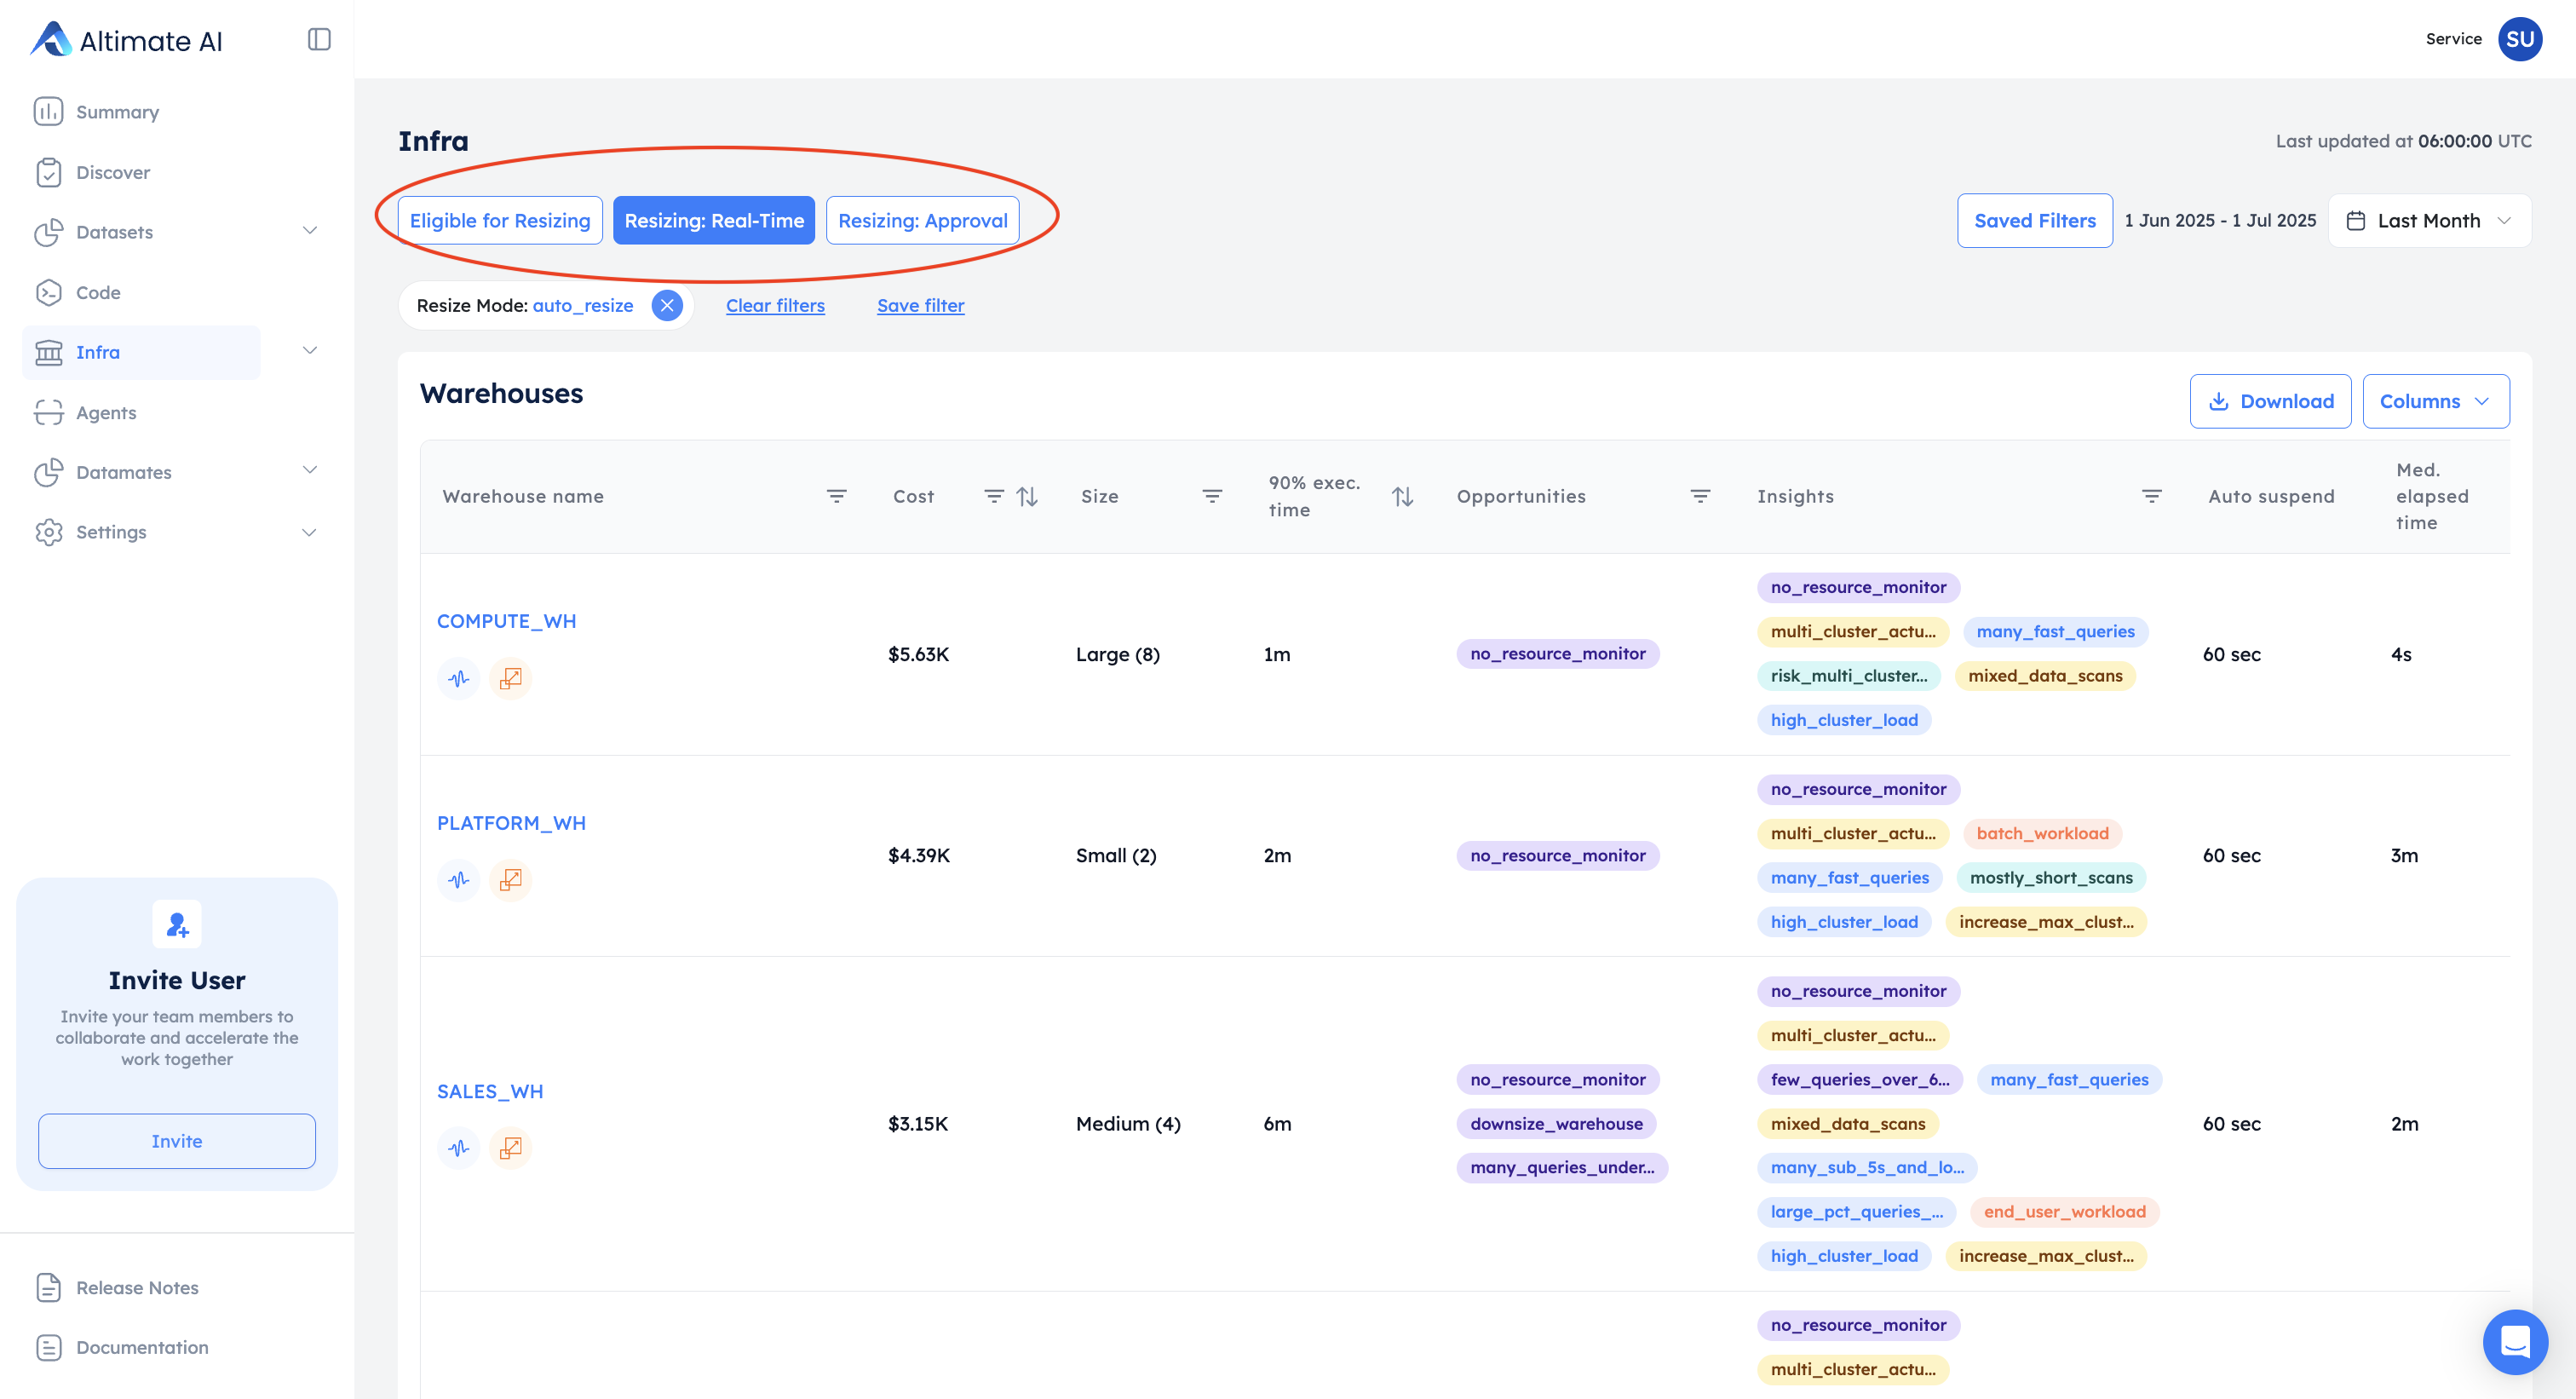Open PLATFORM_WH activity chart icon

[x=459, y=880]
